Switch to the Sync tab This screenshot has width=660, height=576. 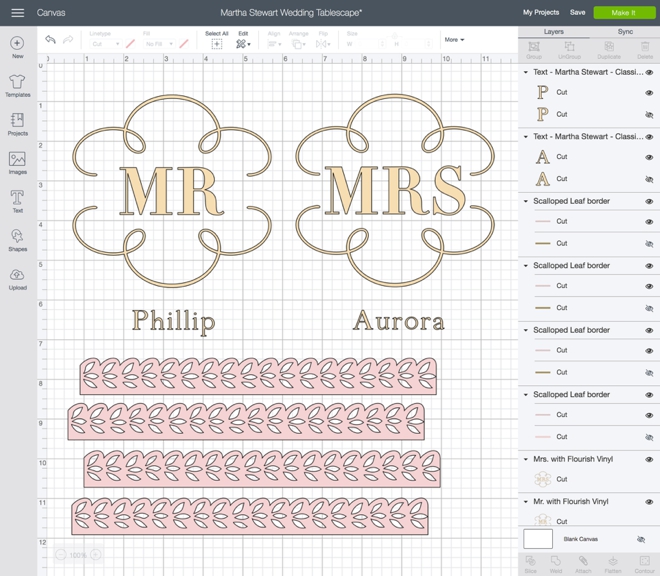click(x=625, y=32)
